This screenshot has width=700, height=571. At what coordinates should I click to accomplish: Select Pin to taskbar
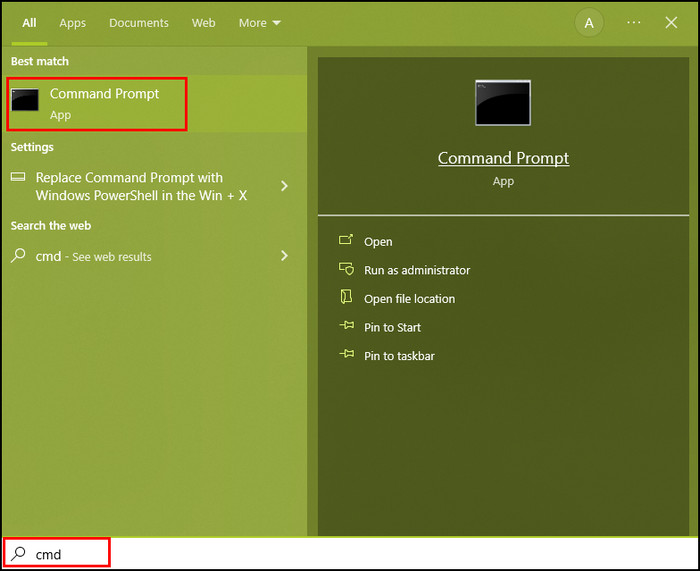coord(399,356)
